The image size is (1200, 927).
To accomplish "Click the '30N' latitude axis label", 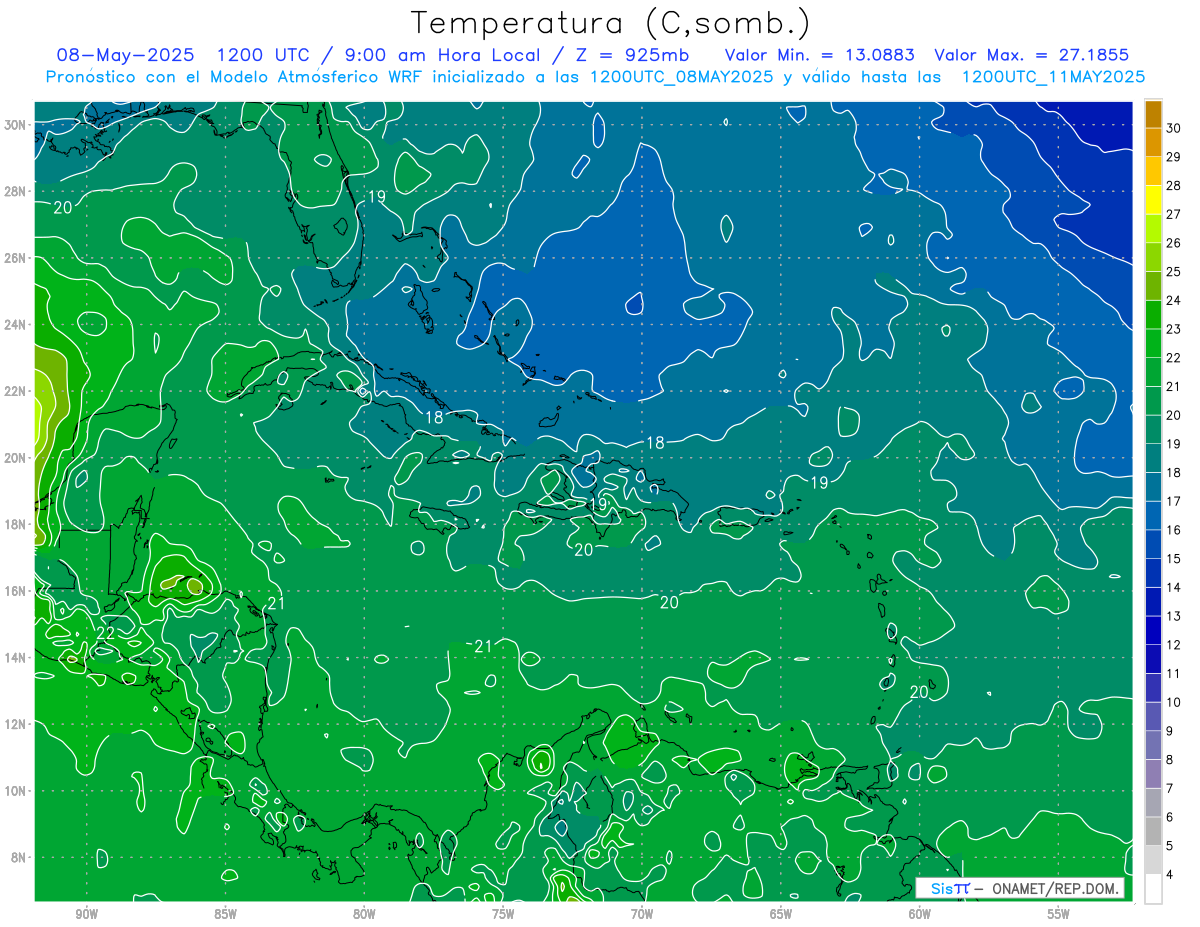I will [15, 124].
